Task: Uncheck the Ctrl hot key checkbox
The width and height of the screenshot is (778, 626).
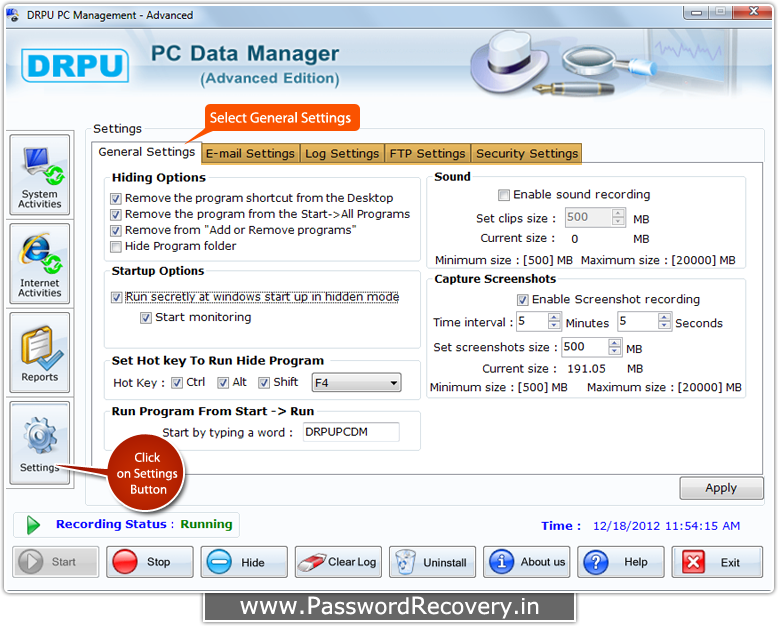Action: (x=177, y=383)
